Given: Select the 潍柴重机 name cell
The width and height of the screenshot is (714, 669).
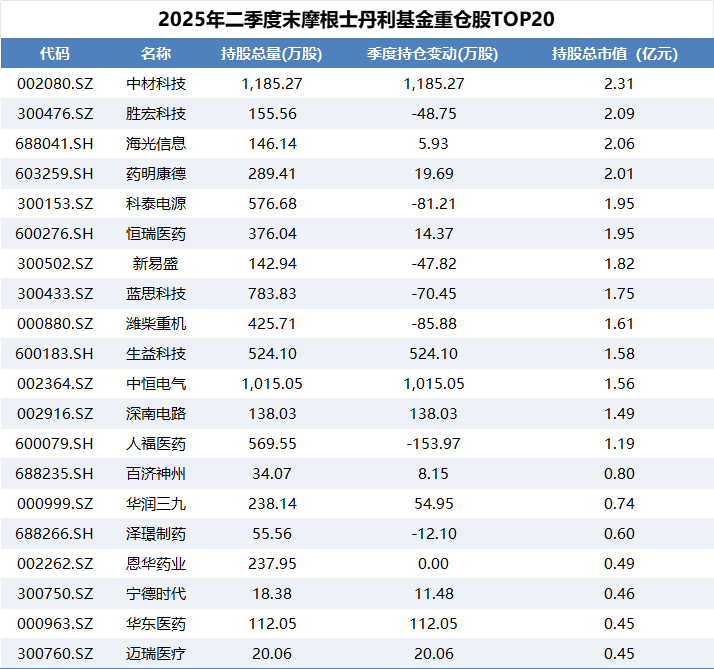Looking at the screenshot, I should coord(156,324).
